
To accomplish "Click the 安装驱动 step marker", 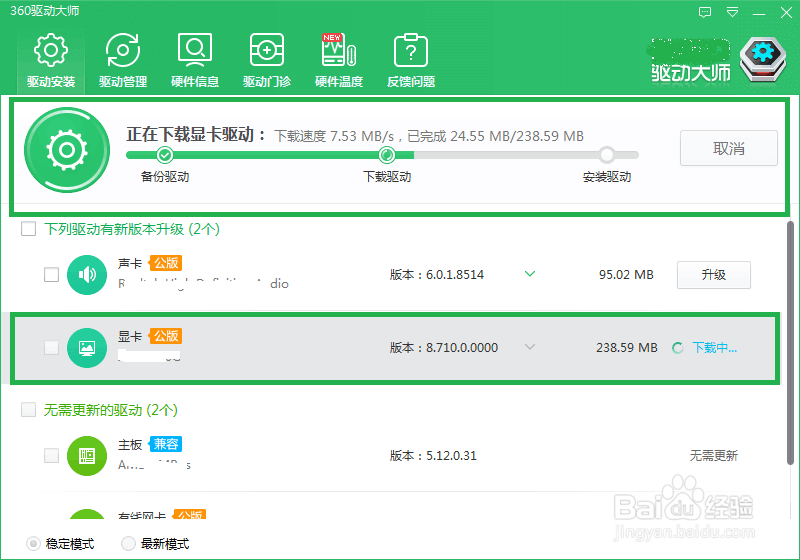I will point(607,154).
